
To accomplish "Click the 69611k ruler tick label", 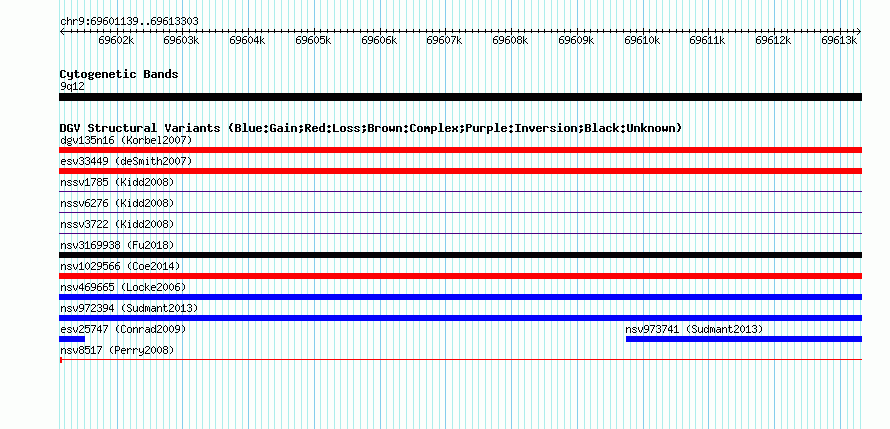I will point(707,40).
